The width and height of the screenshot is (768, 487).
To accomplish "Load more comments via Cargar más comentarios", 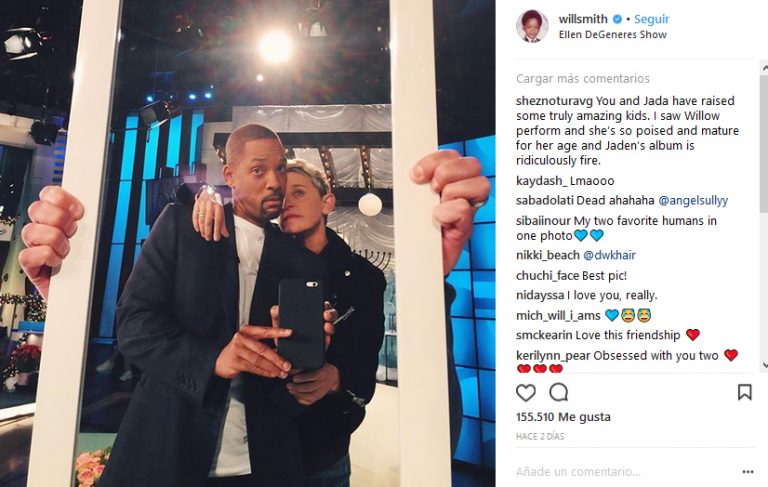I will coord(583,79).
